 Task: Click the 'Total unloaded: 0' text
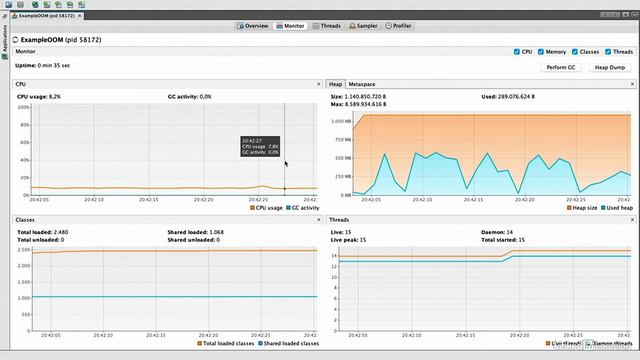click(40, 240)
